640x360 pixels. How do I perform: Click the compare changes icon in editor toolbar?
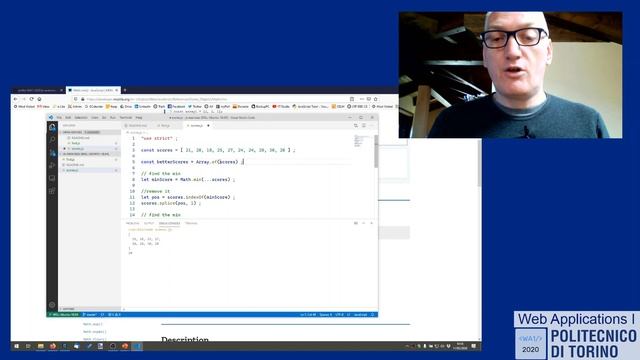(x=356, y=126)
